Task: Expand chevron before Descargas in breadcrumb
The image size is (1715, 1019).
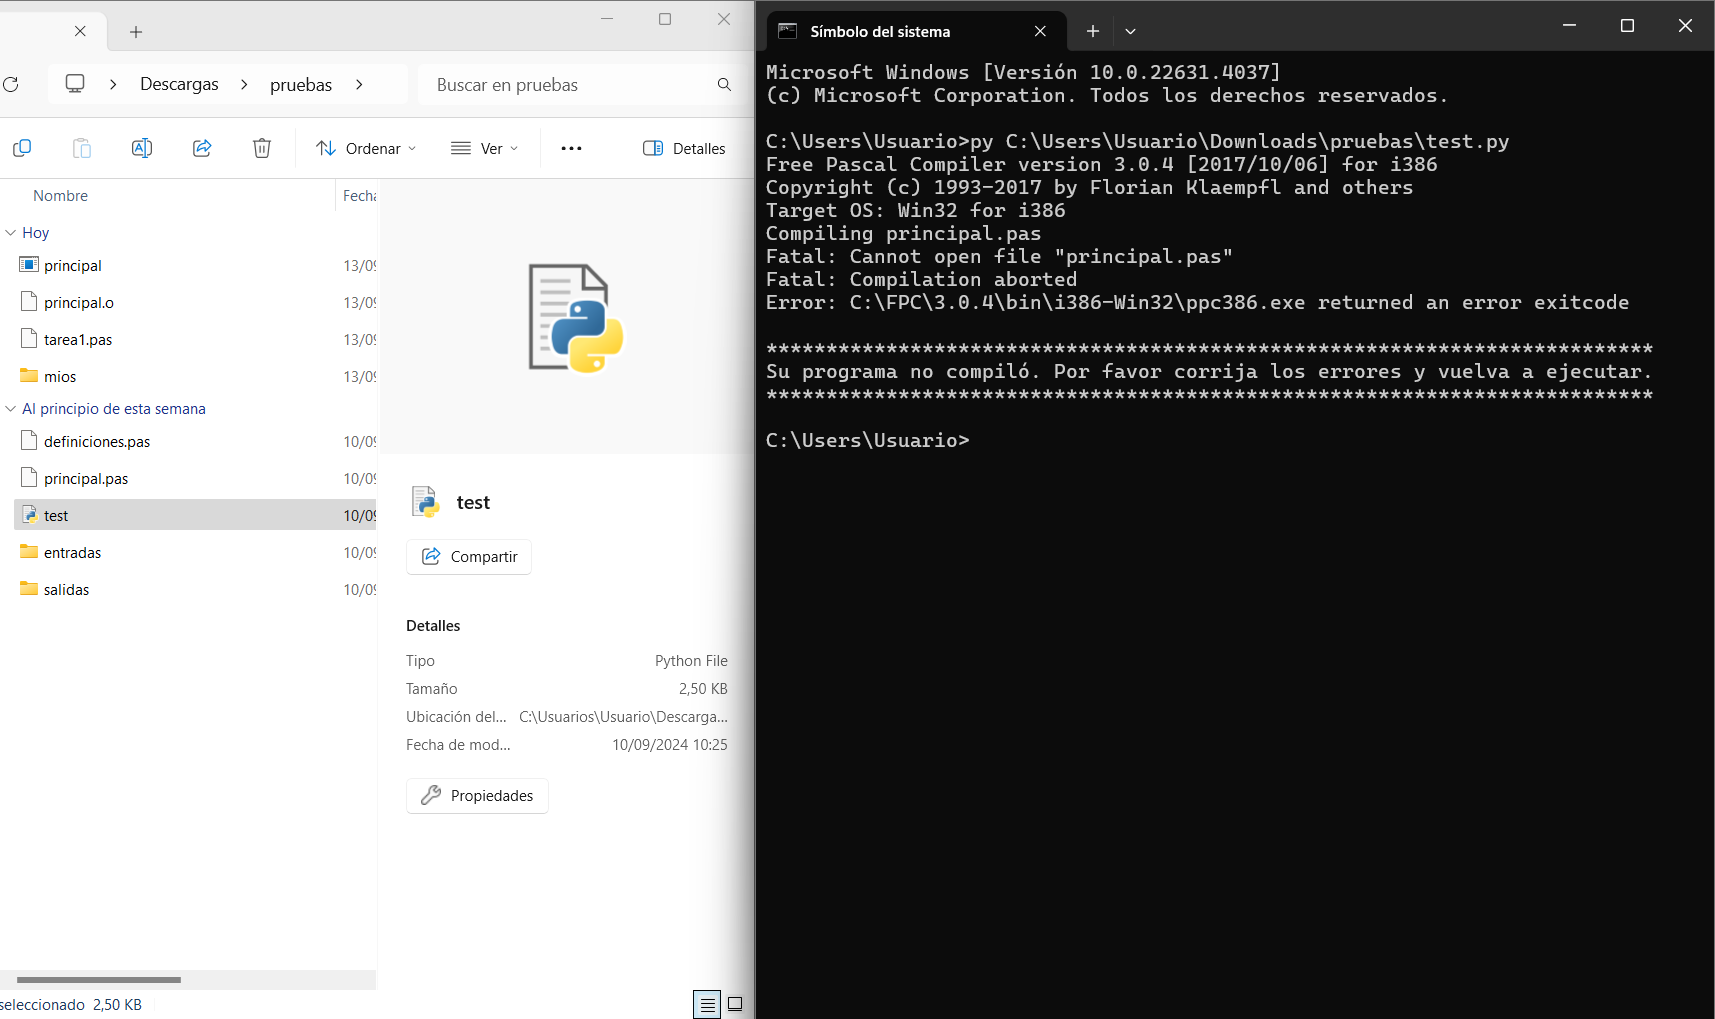Action: (113, 84)
